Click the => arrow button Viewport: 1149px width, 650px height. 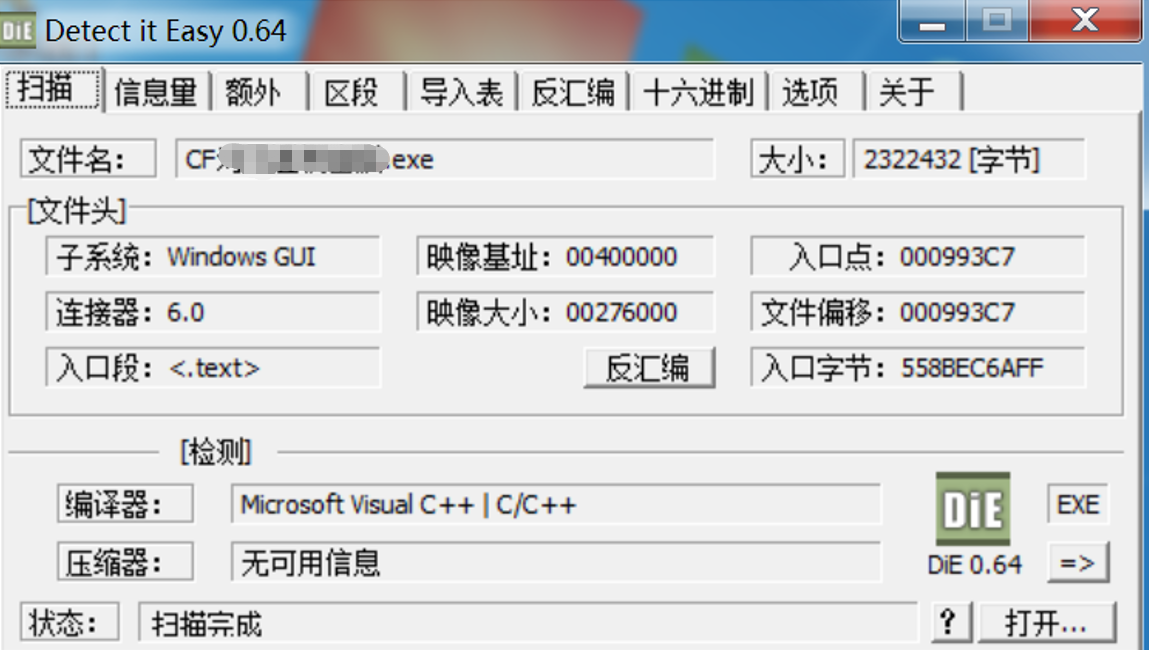[1078, 563]
